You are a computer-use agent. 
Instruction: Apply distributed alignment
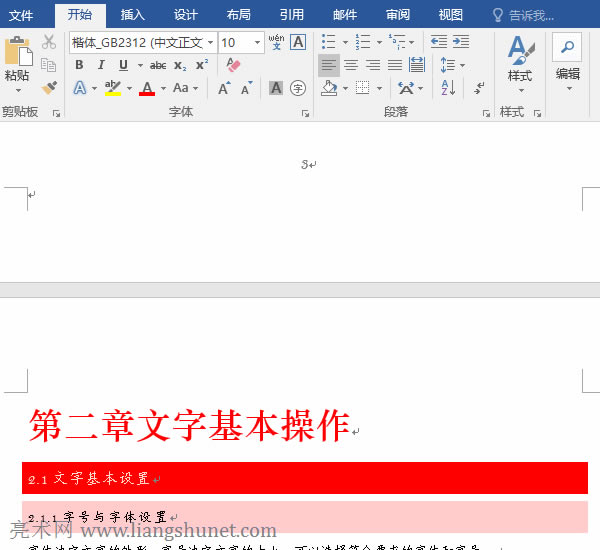(417, 65)
